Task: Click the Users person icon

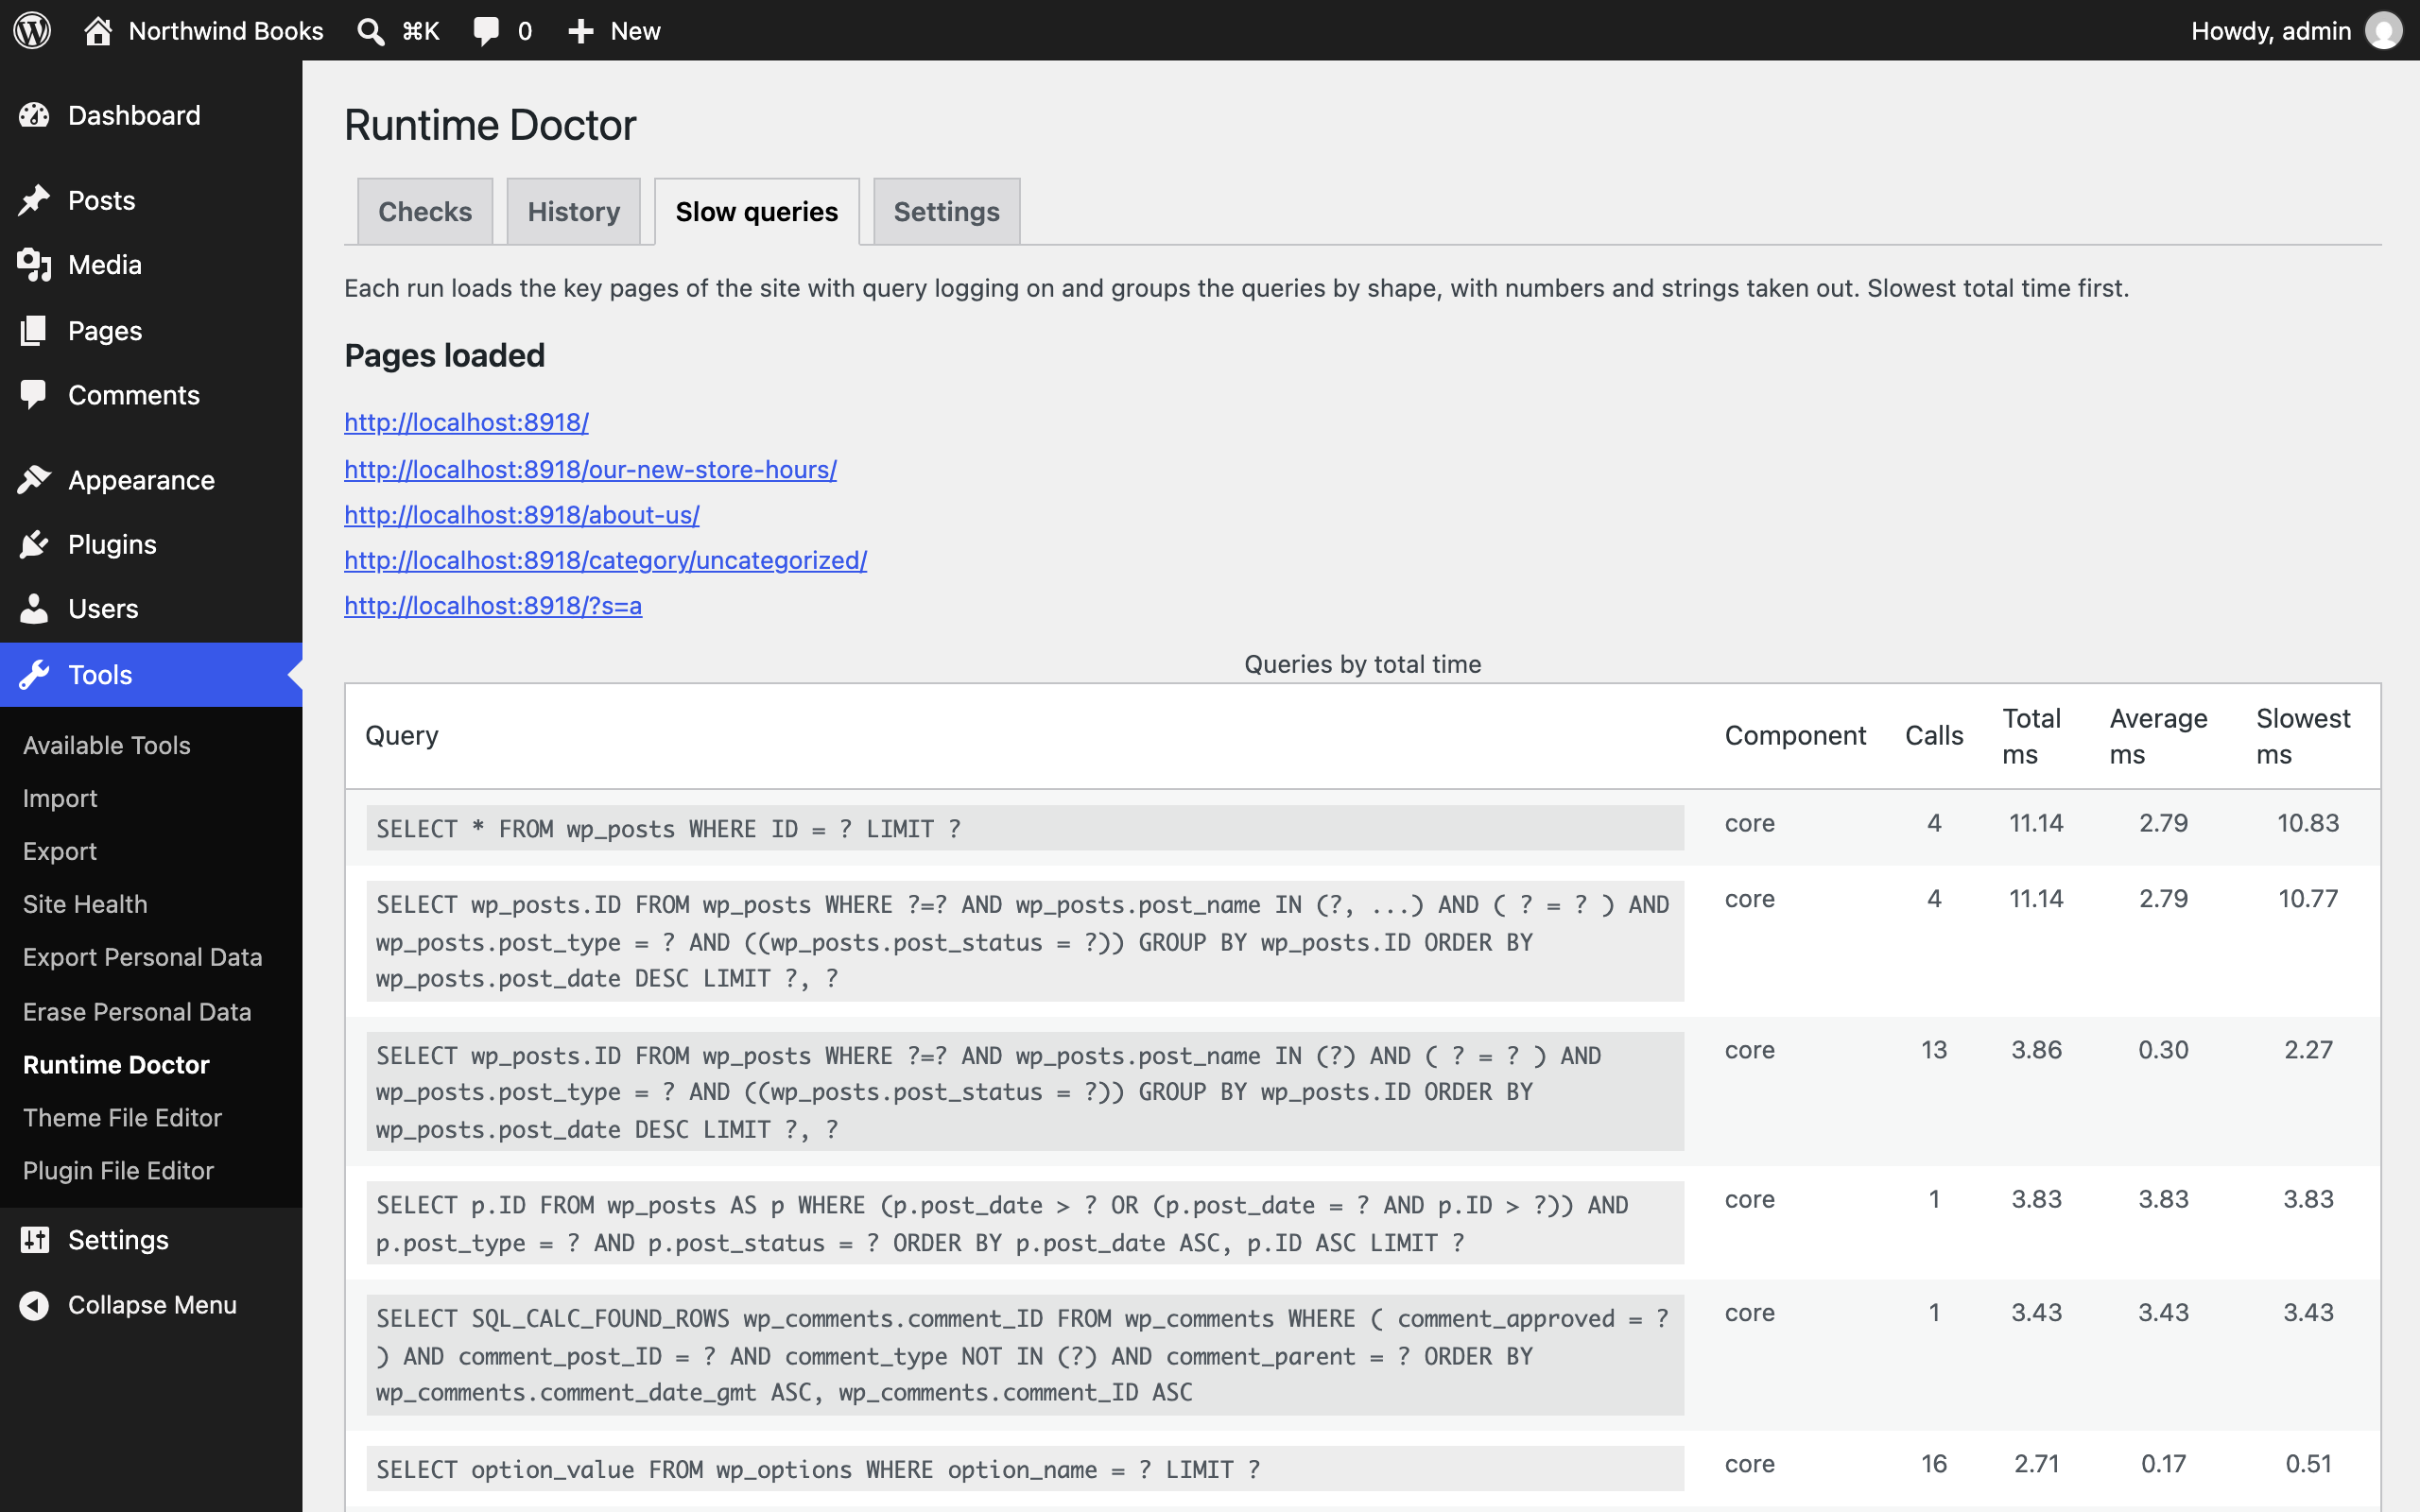Action: tap(34, 608)
